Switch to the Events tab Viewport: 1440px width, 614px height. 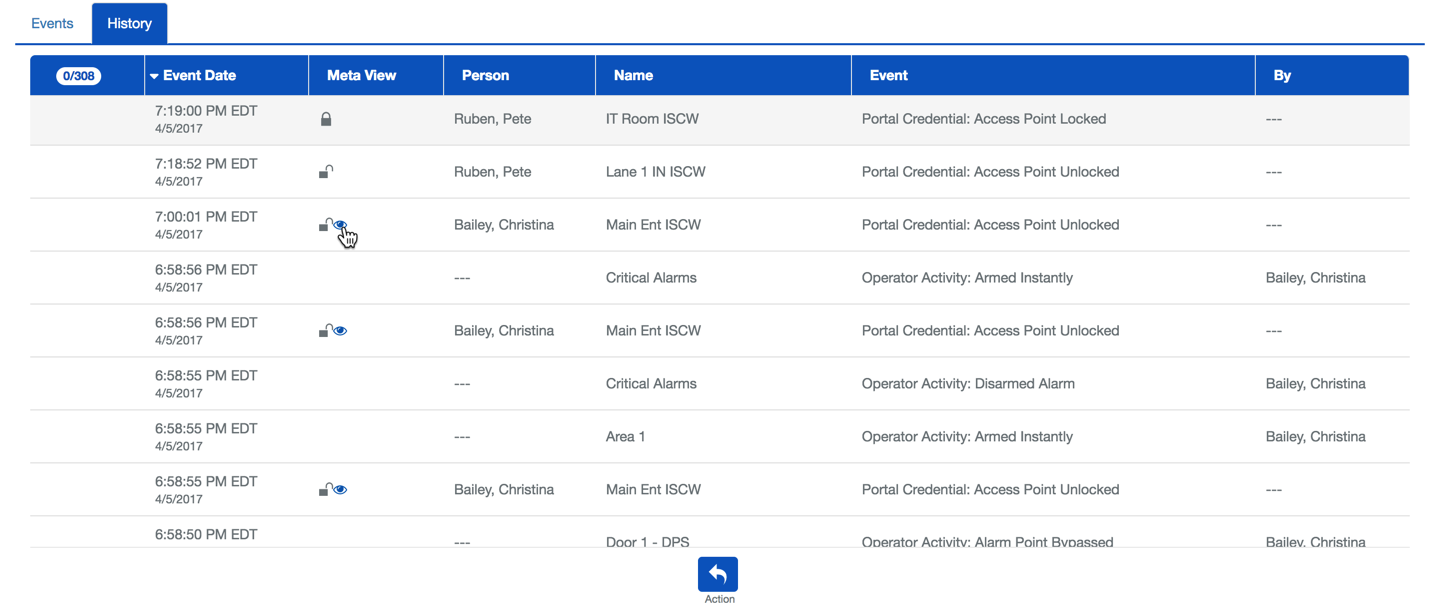pyautogui.click(x=52, y=23)
